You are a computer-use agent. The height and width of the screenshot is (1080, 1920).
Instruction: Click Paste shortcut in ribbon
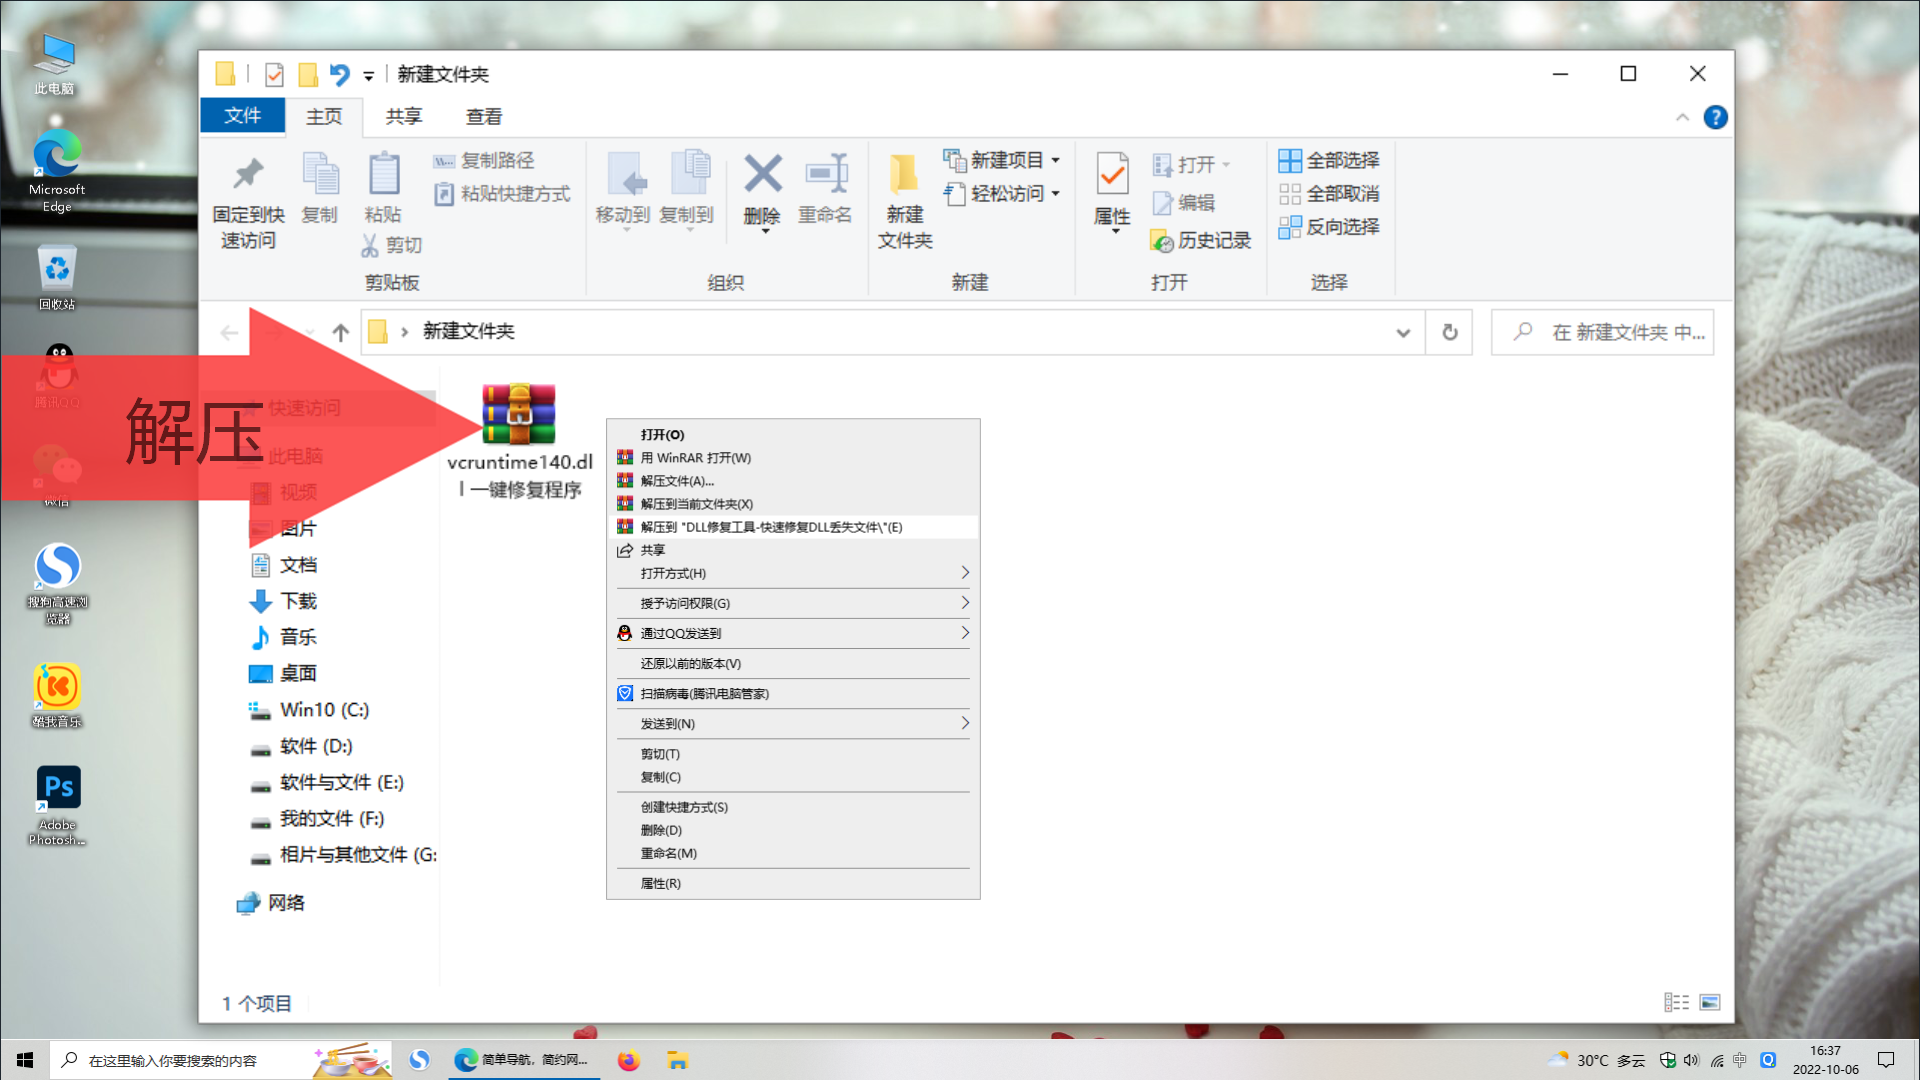point(502,194)
